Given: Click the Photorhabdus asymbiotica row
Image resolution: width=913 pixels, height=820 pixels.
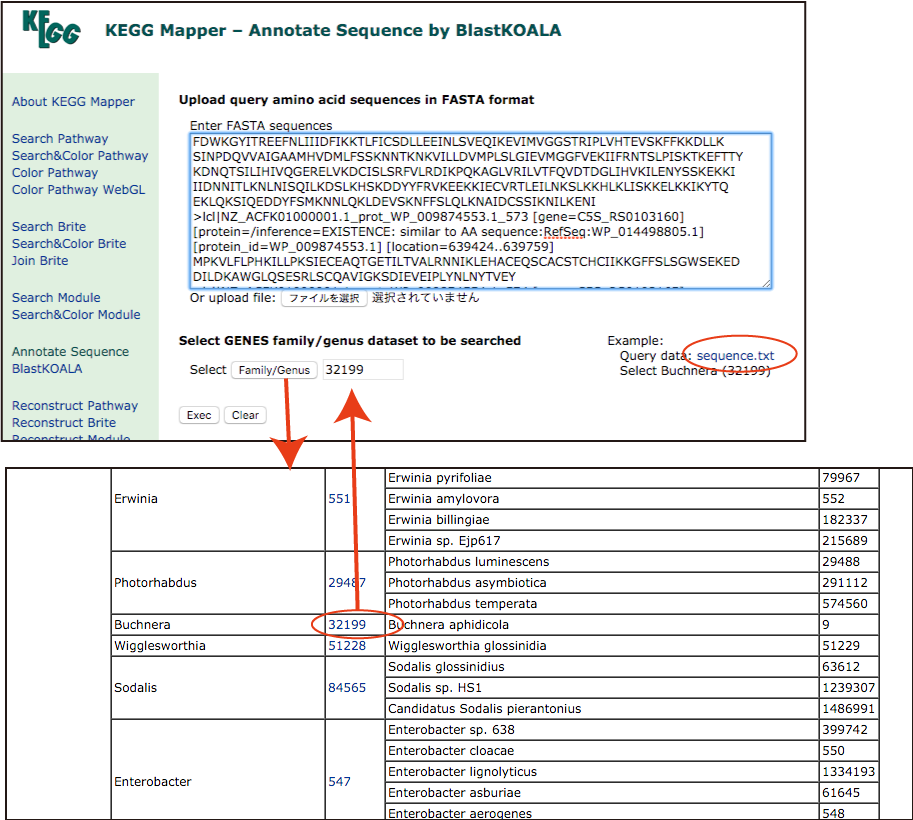Looking at the screenshot, I should click(x=601, y=582).
